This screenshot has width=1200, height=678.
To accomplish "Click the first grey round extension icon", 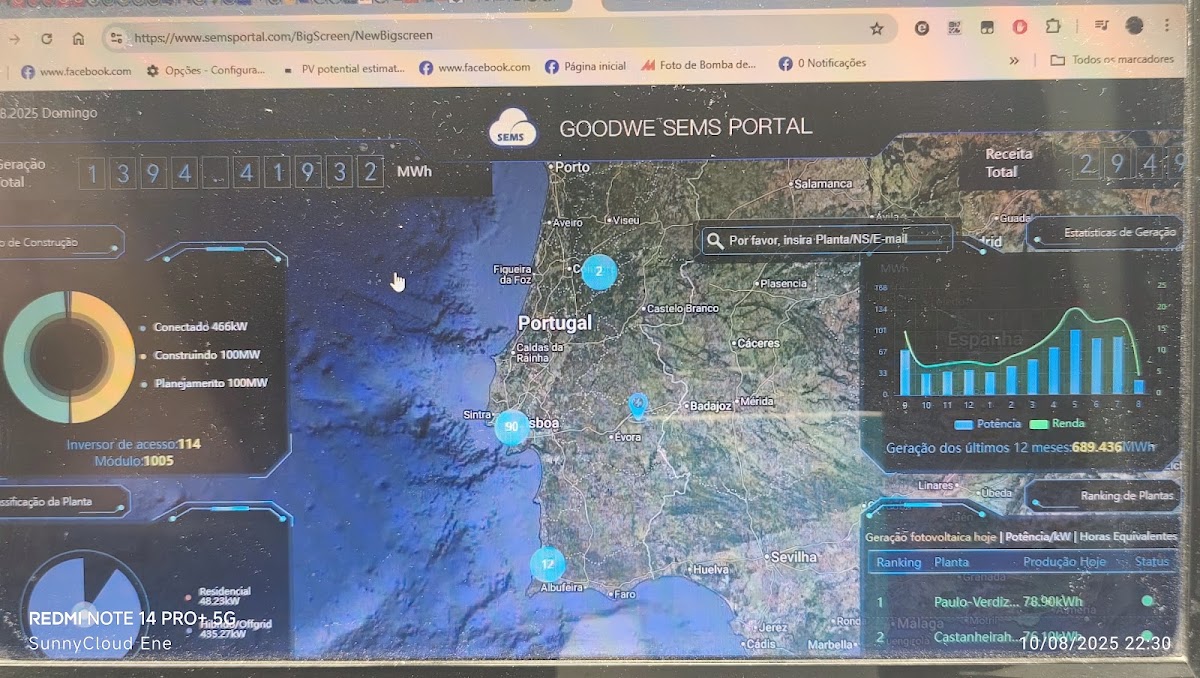I will click(x=922, y=28).
